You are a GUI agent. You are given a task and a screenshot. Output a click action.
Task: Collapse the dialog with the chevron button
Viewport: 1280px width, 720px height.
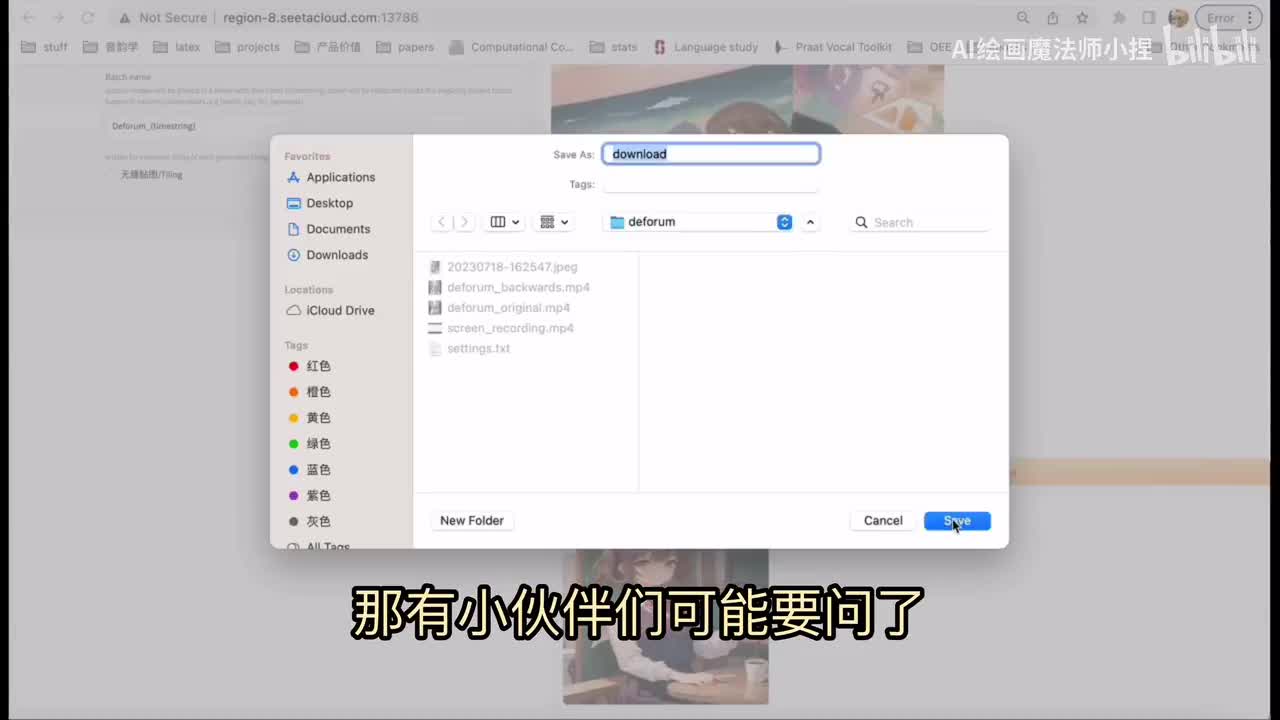pos(810,222)
